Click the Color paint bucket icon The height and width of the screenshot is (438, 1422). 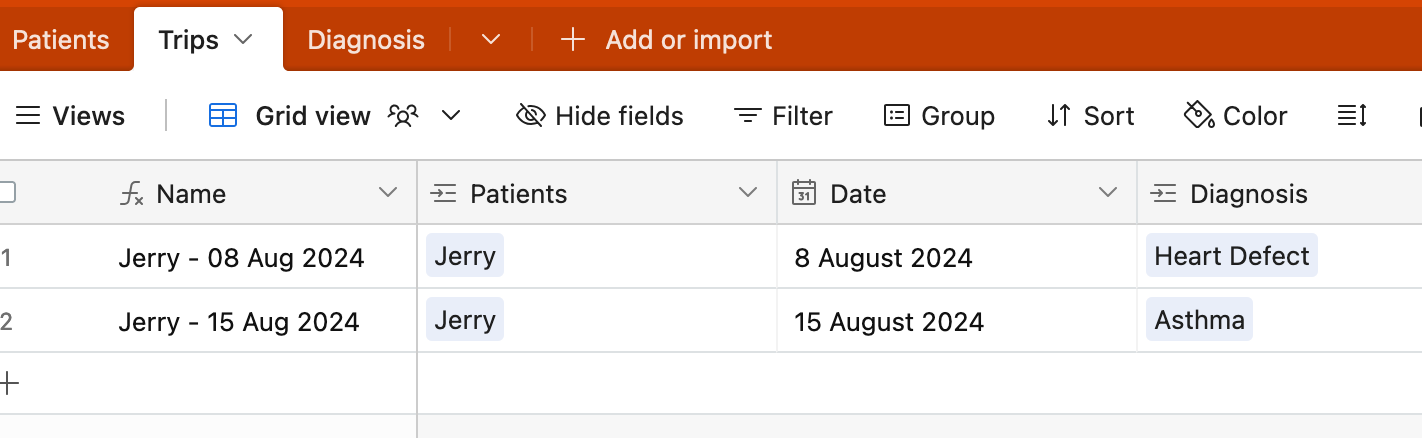tap(1198, 116)
